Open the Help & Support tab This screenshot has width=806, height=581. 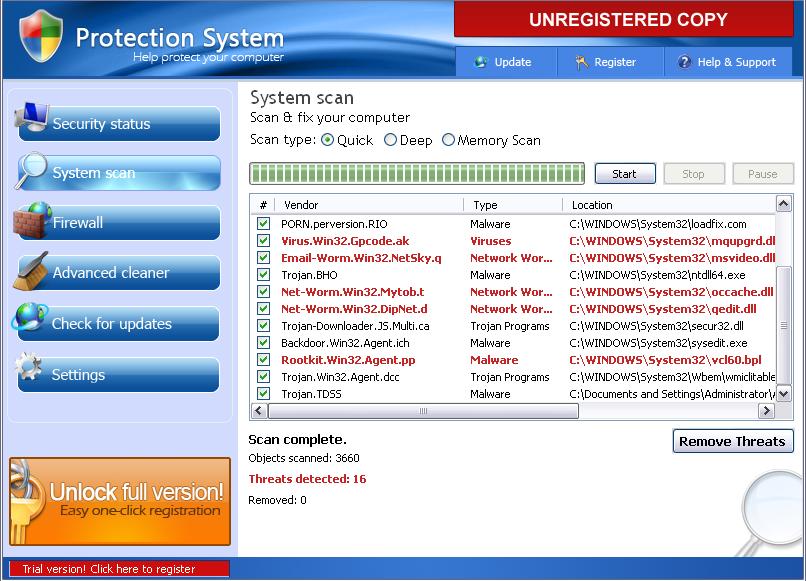click(x=728, y=62)
